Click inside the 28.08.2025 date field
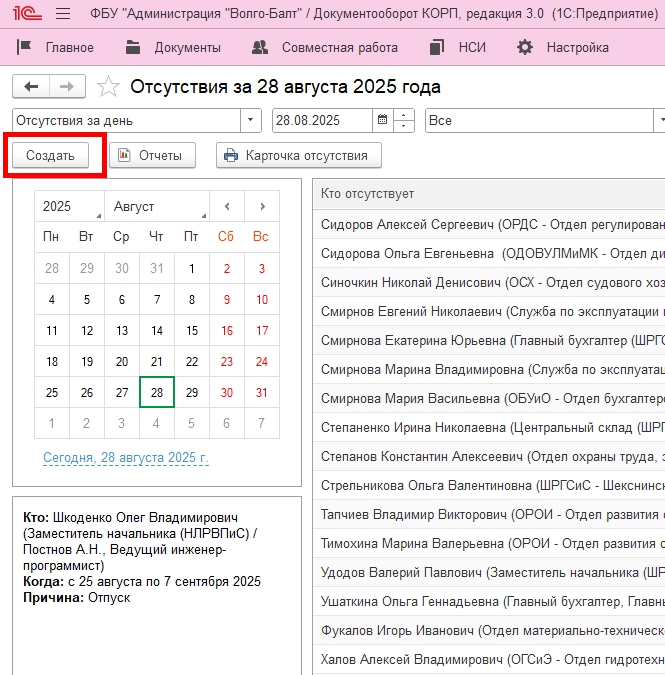665x675 pixels. click(320, 121)
